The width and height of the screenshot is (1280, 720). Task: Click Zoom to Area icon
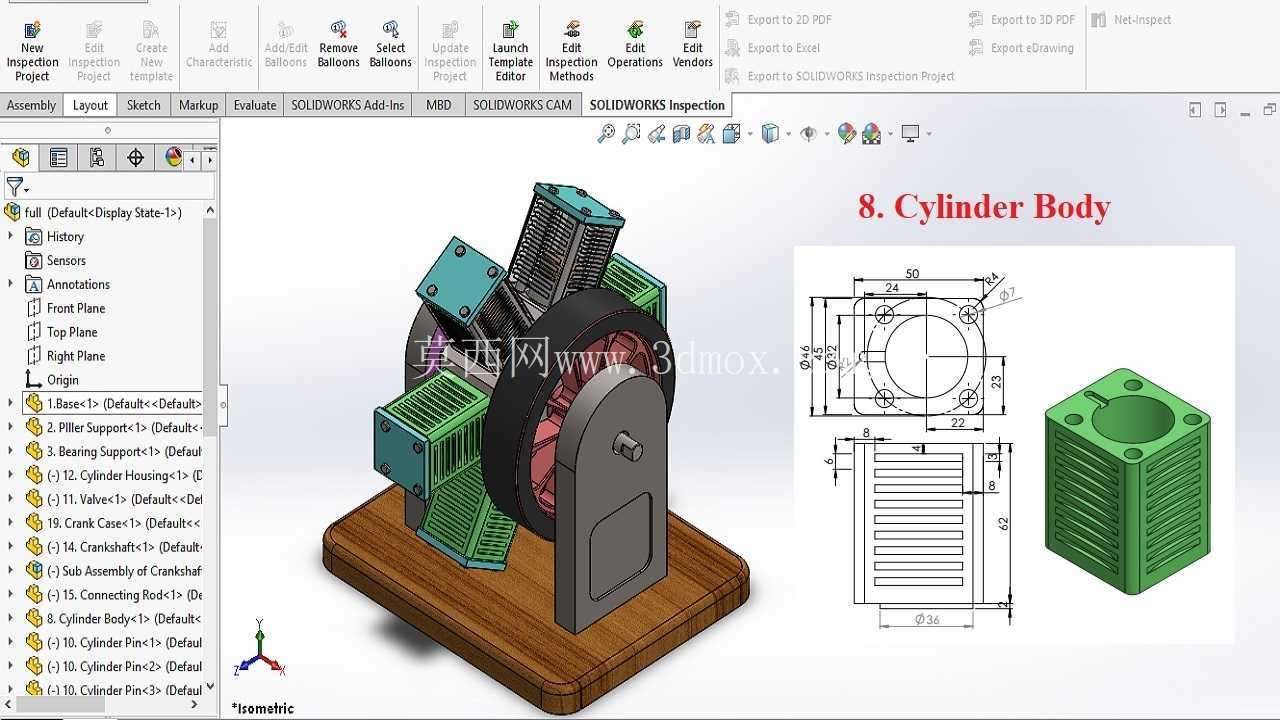point(631,134)
